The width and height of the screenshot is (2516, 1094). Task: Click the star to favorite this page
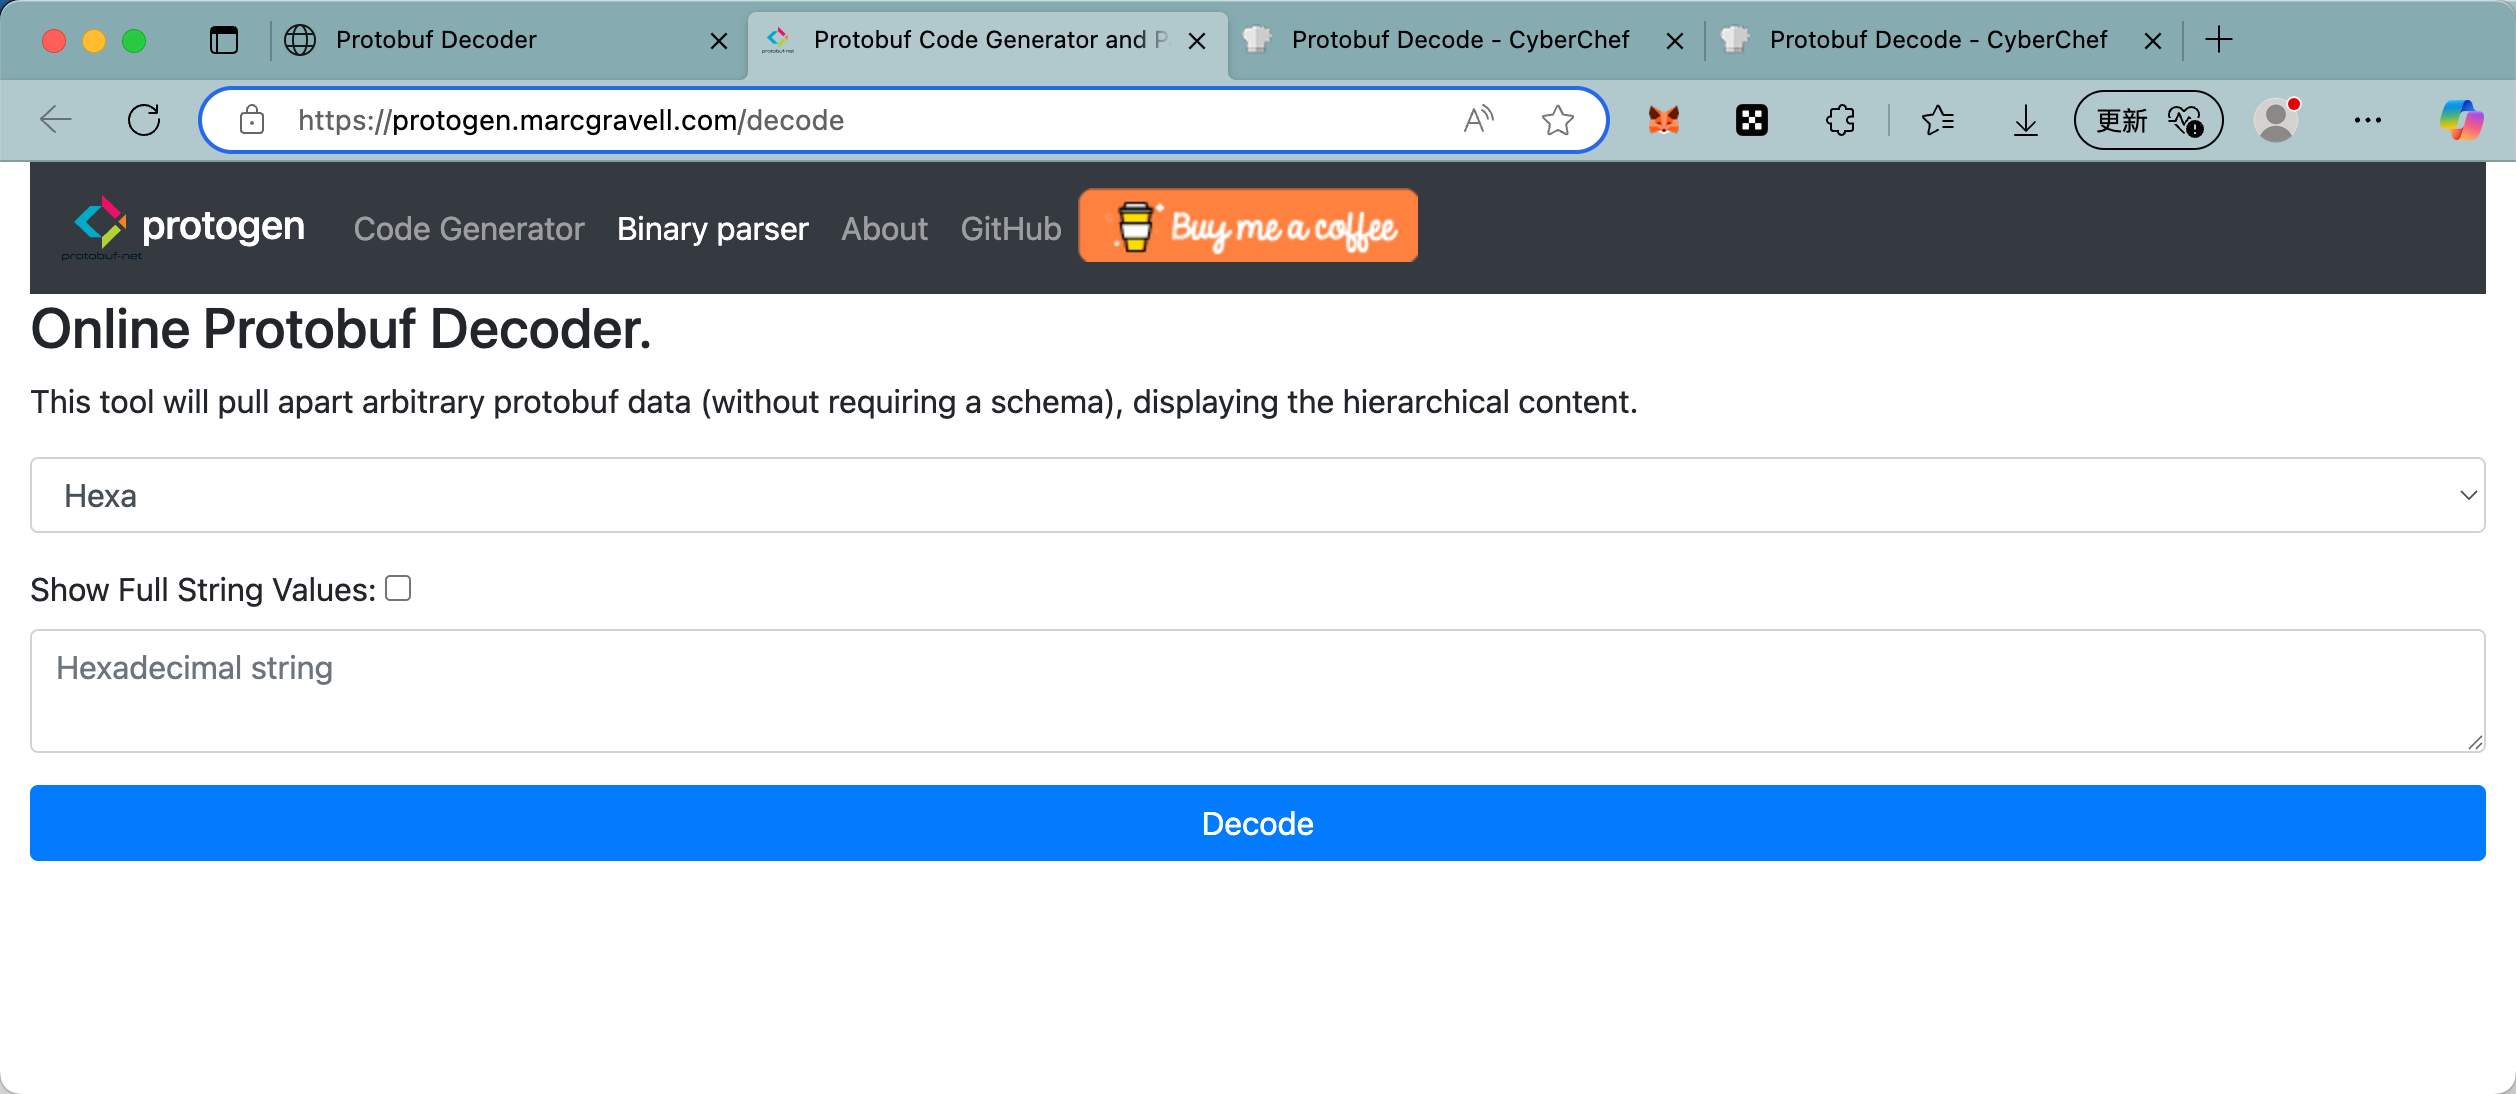pos(1557,121)
